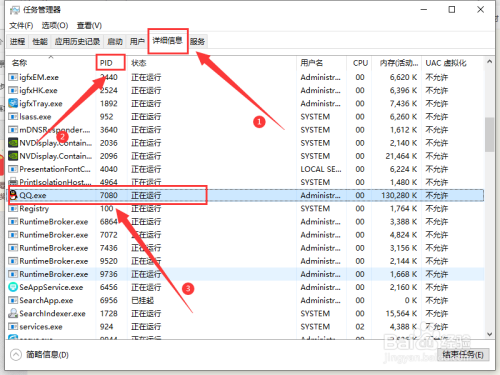Collapse view with 简略信息(D) chevron
500x375 pixels.
click(x=16, y=355)
